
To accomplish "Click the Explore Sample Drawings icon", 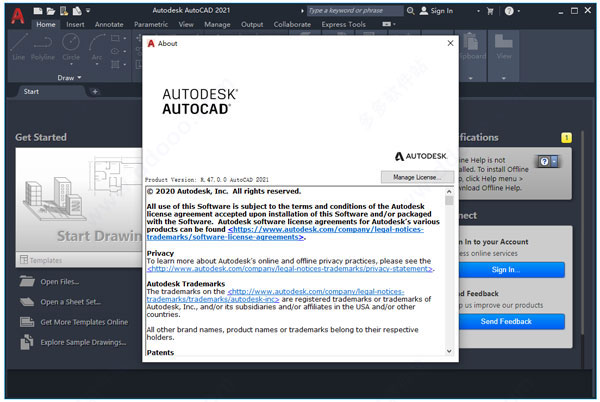I will (x=27, y=342).
